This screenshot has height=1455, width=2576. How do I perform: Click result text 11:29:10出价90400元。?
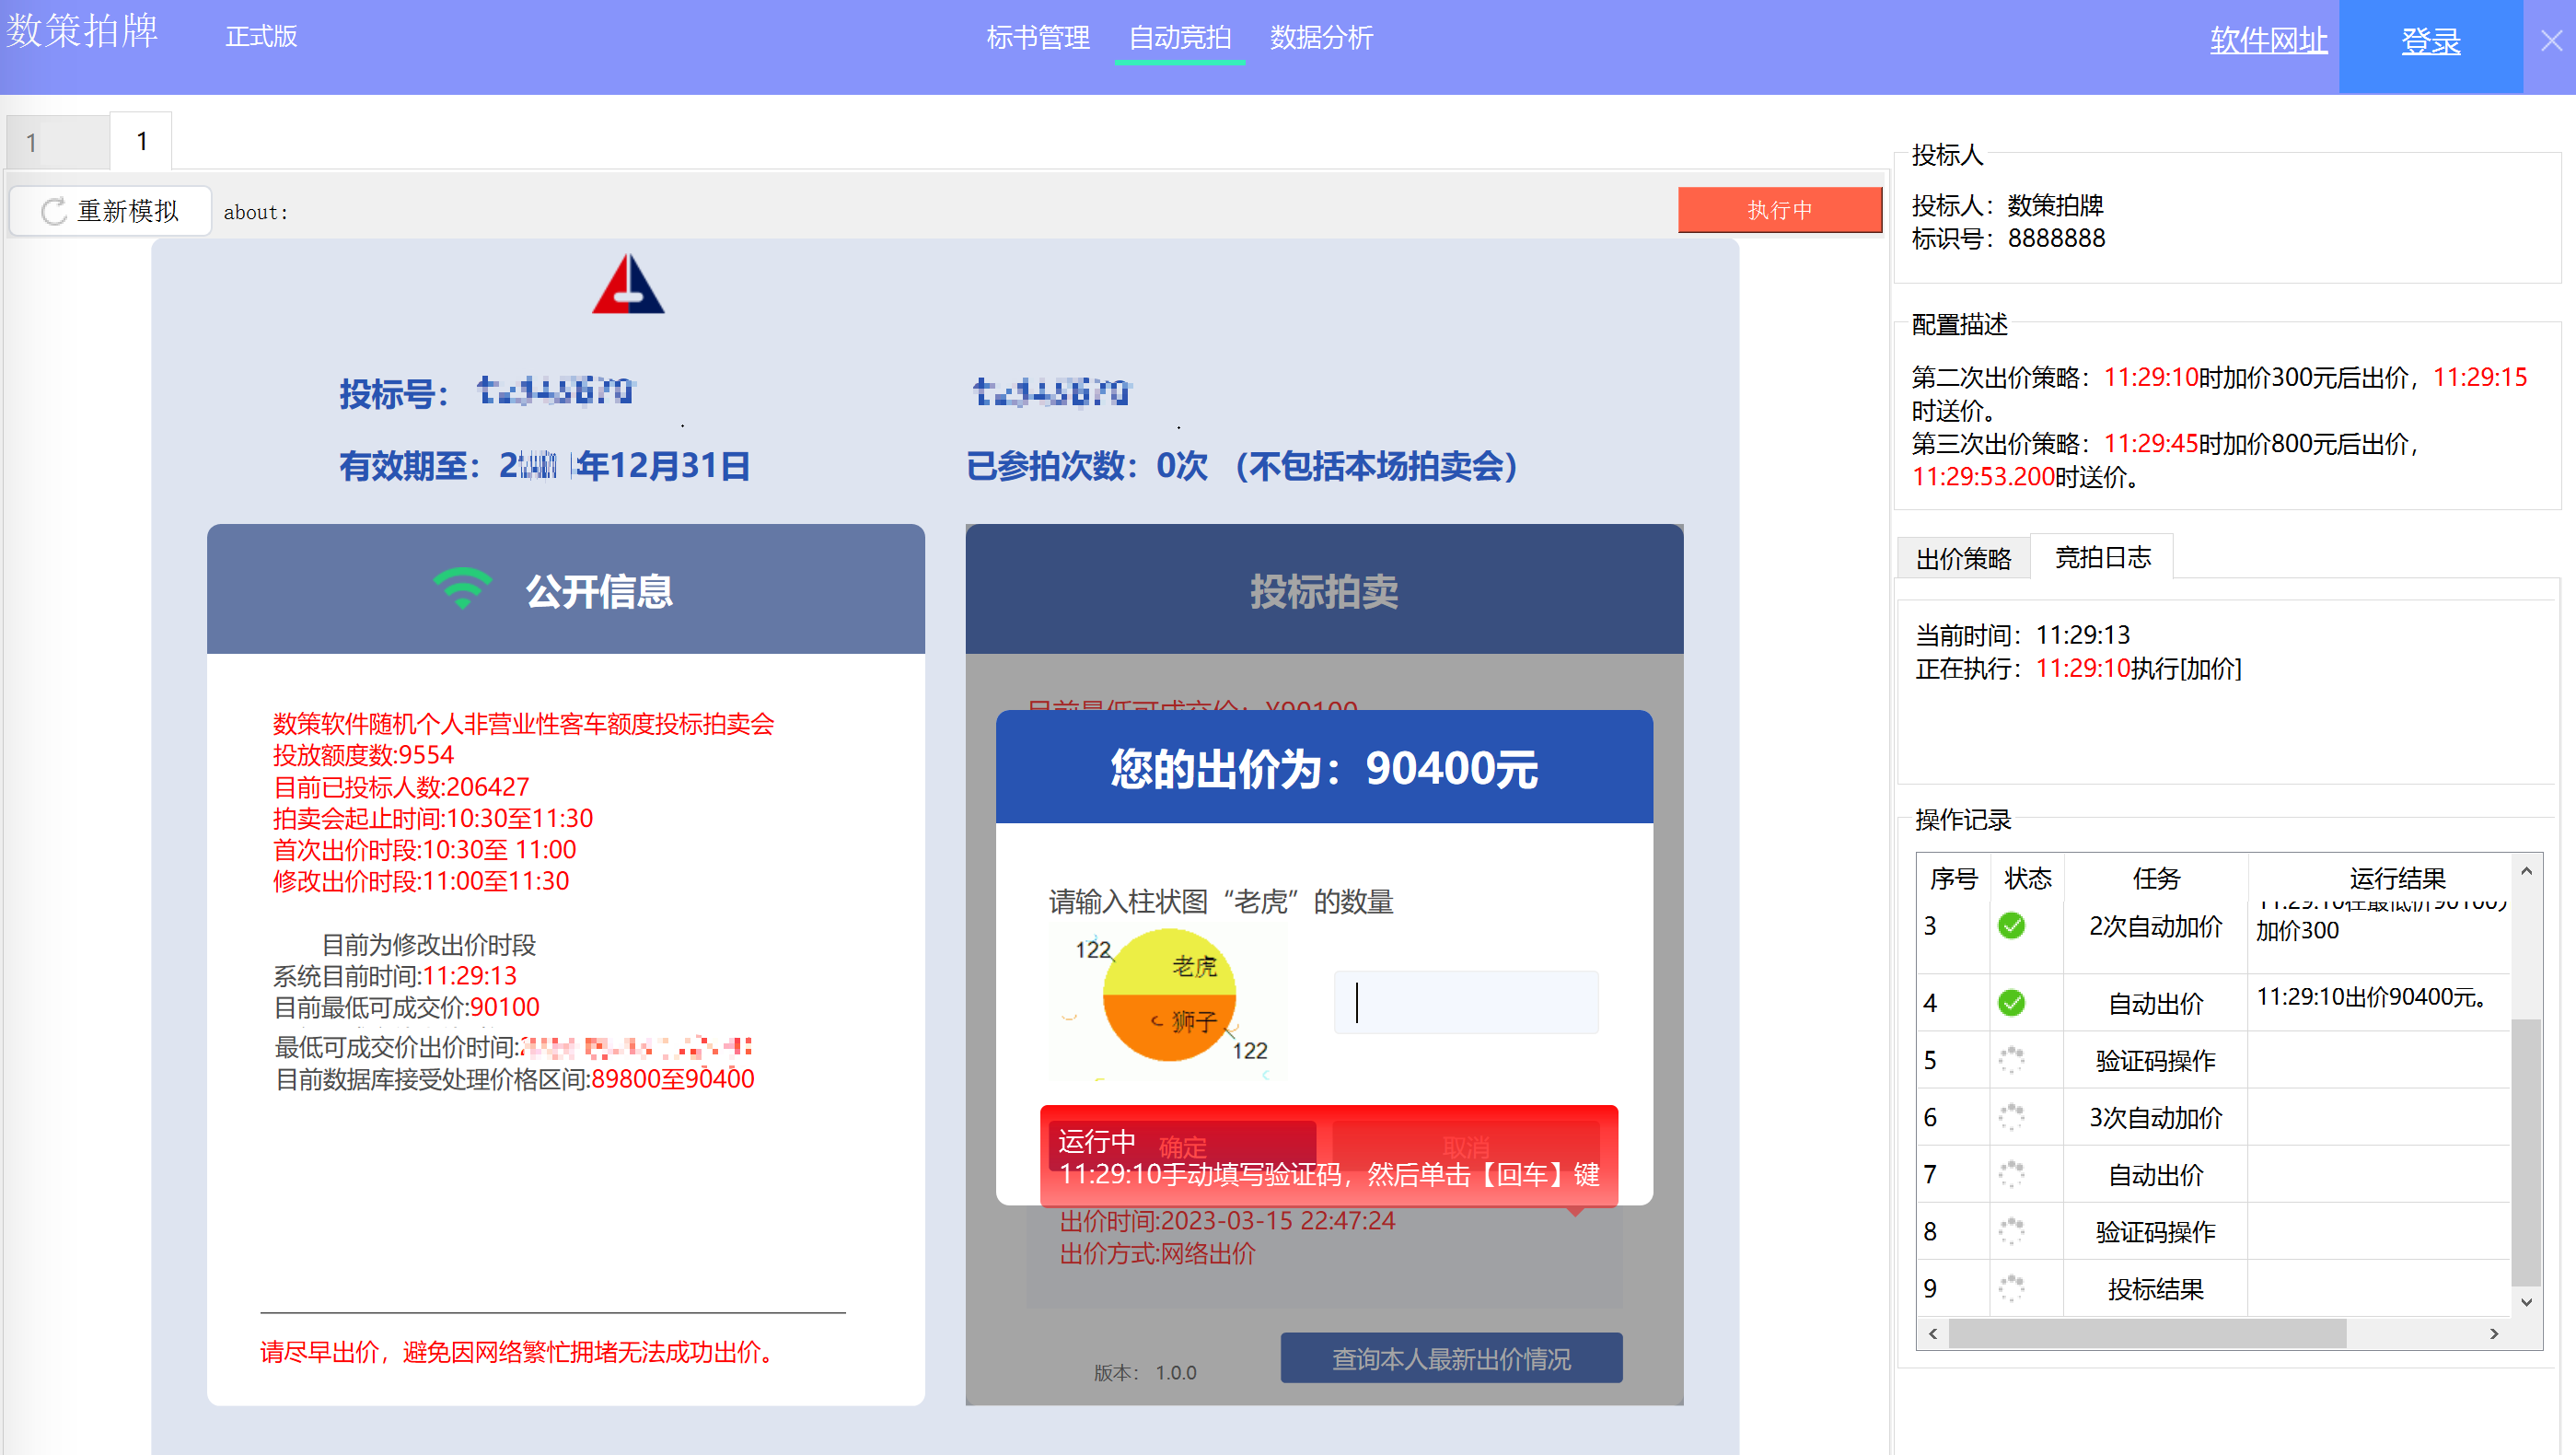[x=2372, y=997]
